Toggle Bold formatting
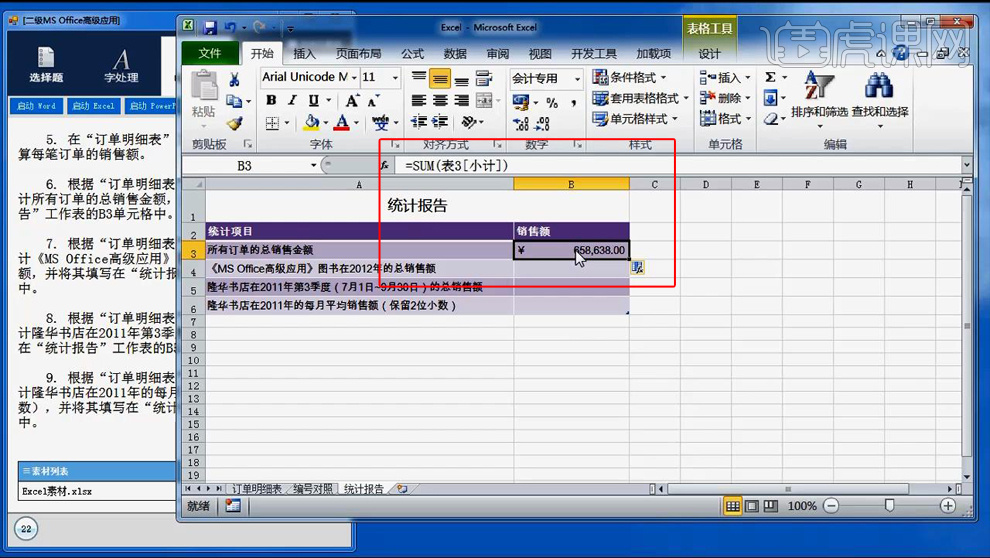The image size is (990, 558). tap(271, 100)
